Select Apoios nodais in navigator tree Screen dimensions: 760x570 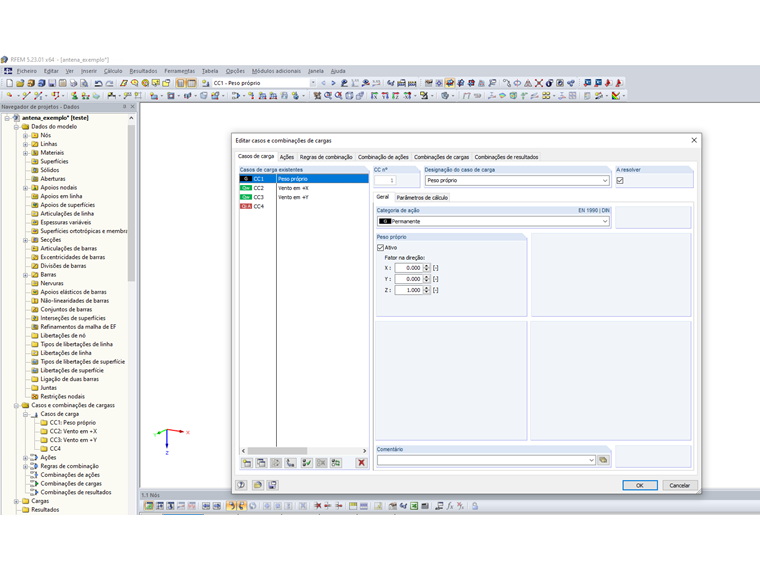coord(58,188)
